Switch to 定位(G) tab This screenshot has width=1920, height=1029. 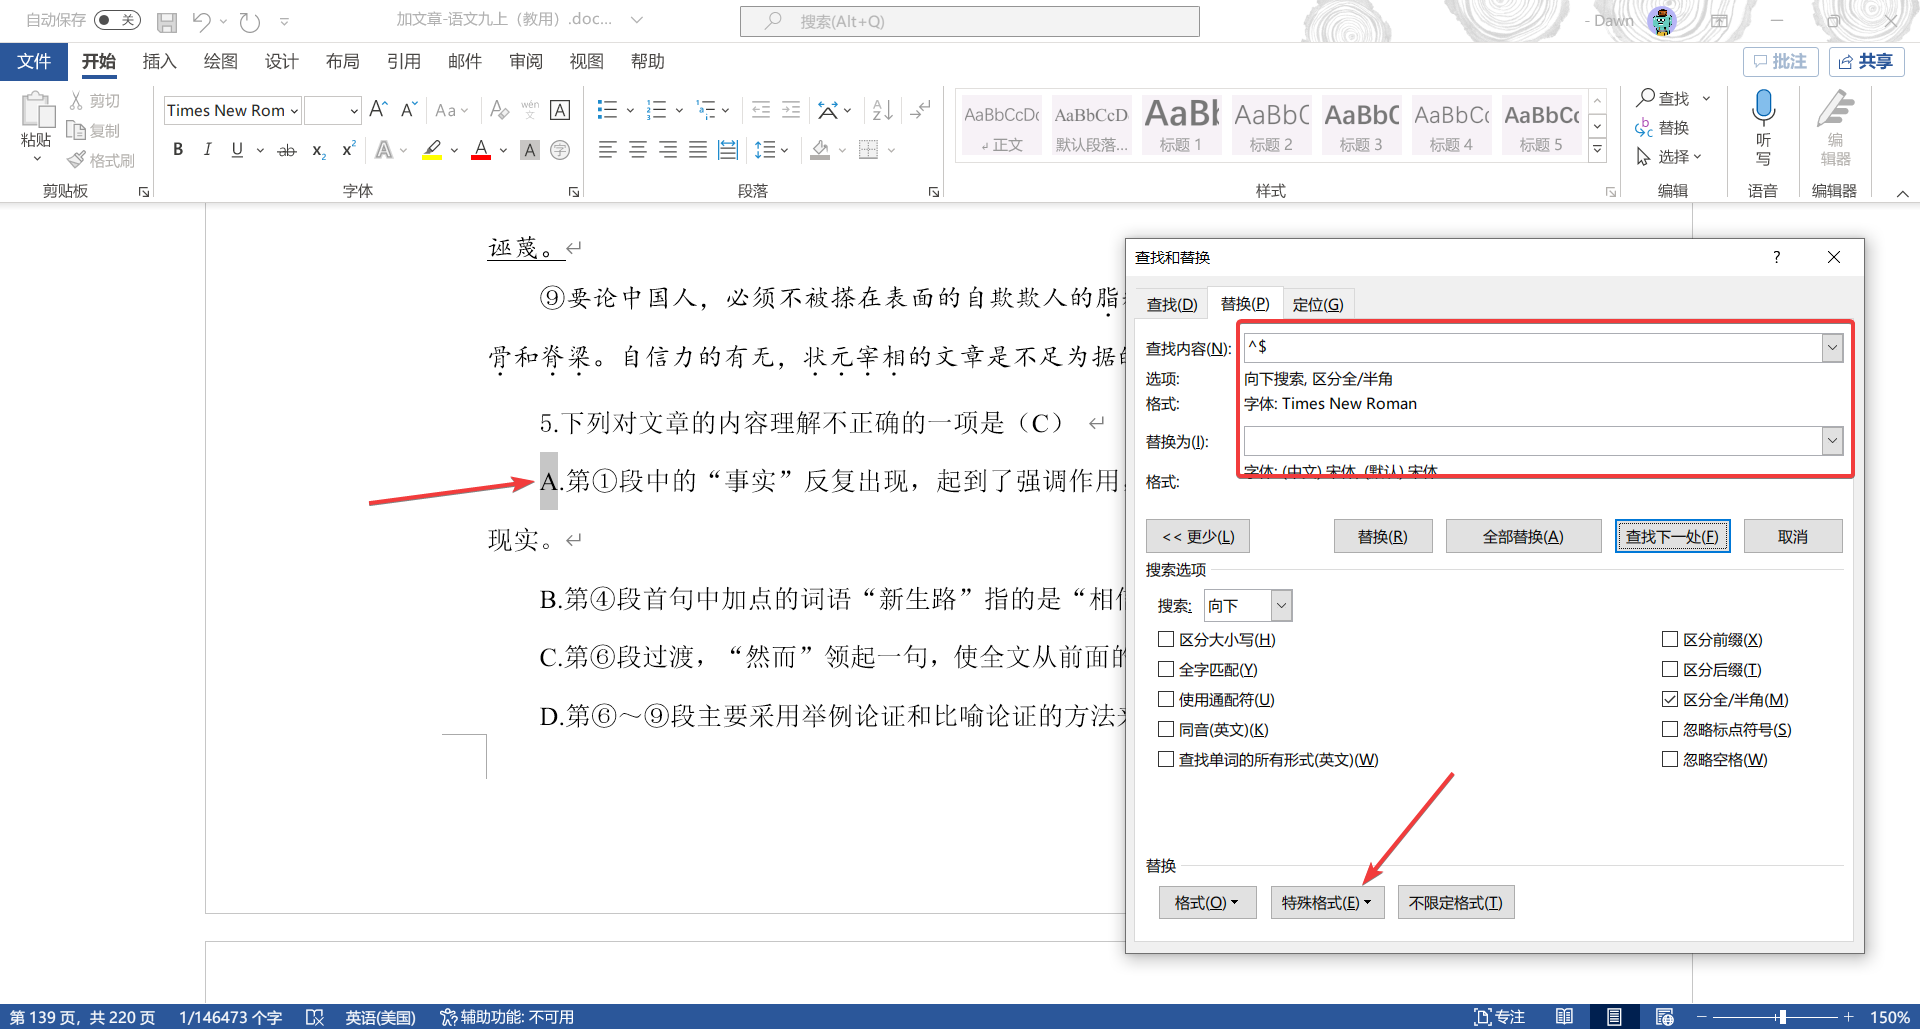pyautogui.click(x=1318, y=304)
